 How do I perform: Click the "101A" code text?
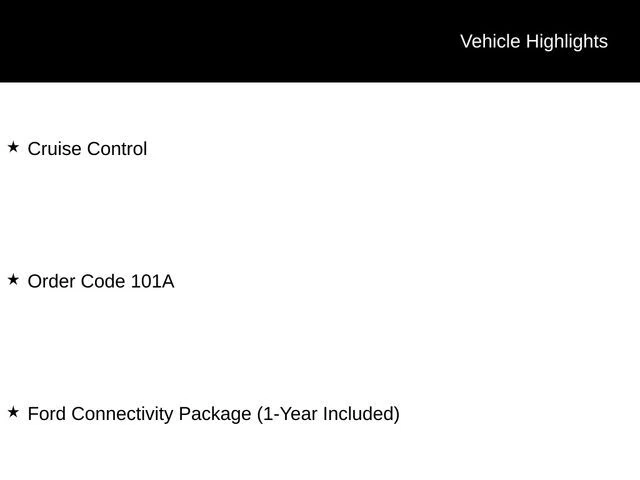pos(152,282)
